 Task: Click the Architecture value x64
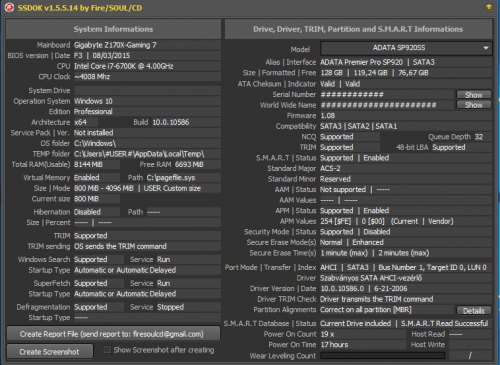[x=86, y=122]
